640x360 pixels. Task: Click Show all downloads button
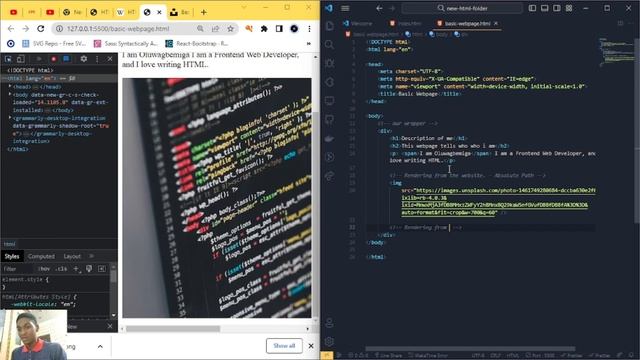tap(284, 346)
